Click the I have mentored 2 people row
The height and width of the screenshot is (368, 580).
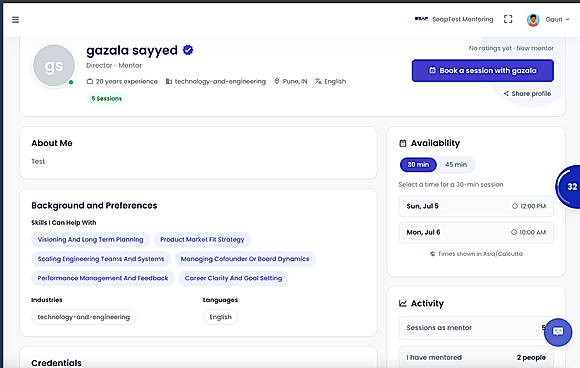(x=476, y=357)
